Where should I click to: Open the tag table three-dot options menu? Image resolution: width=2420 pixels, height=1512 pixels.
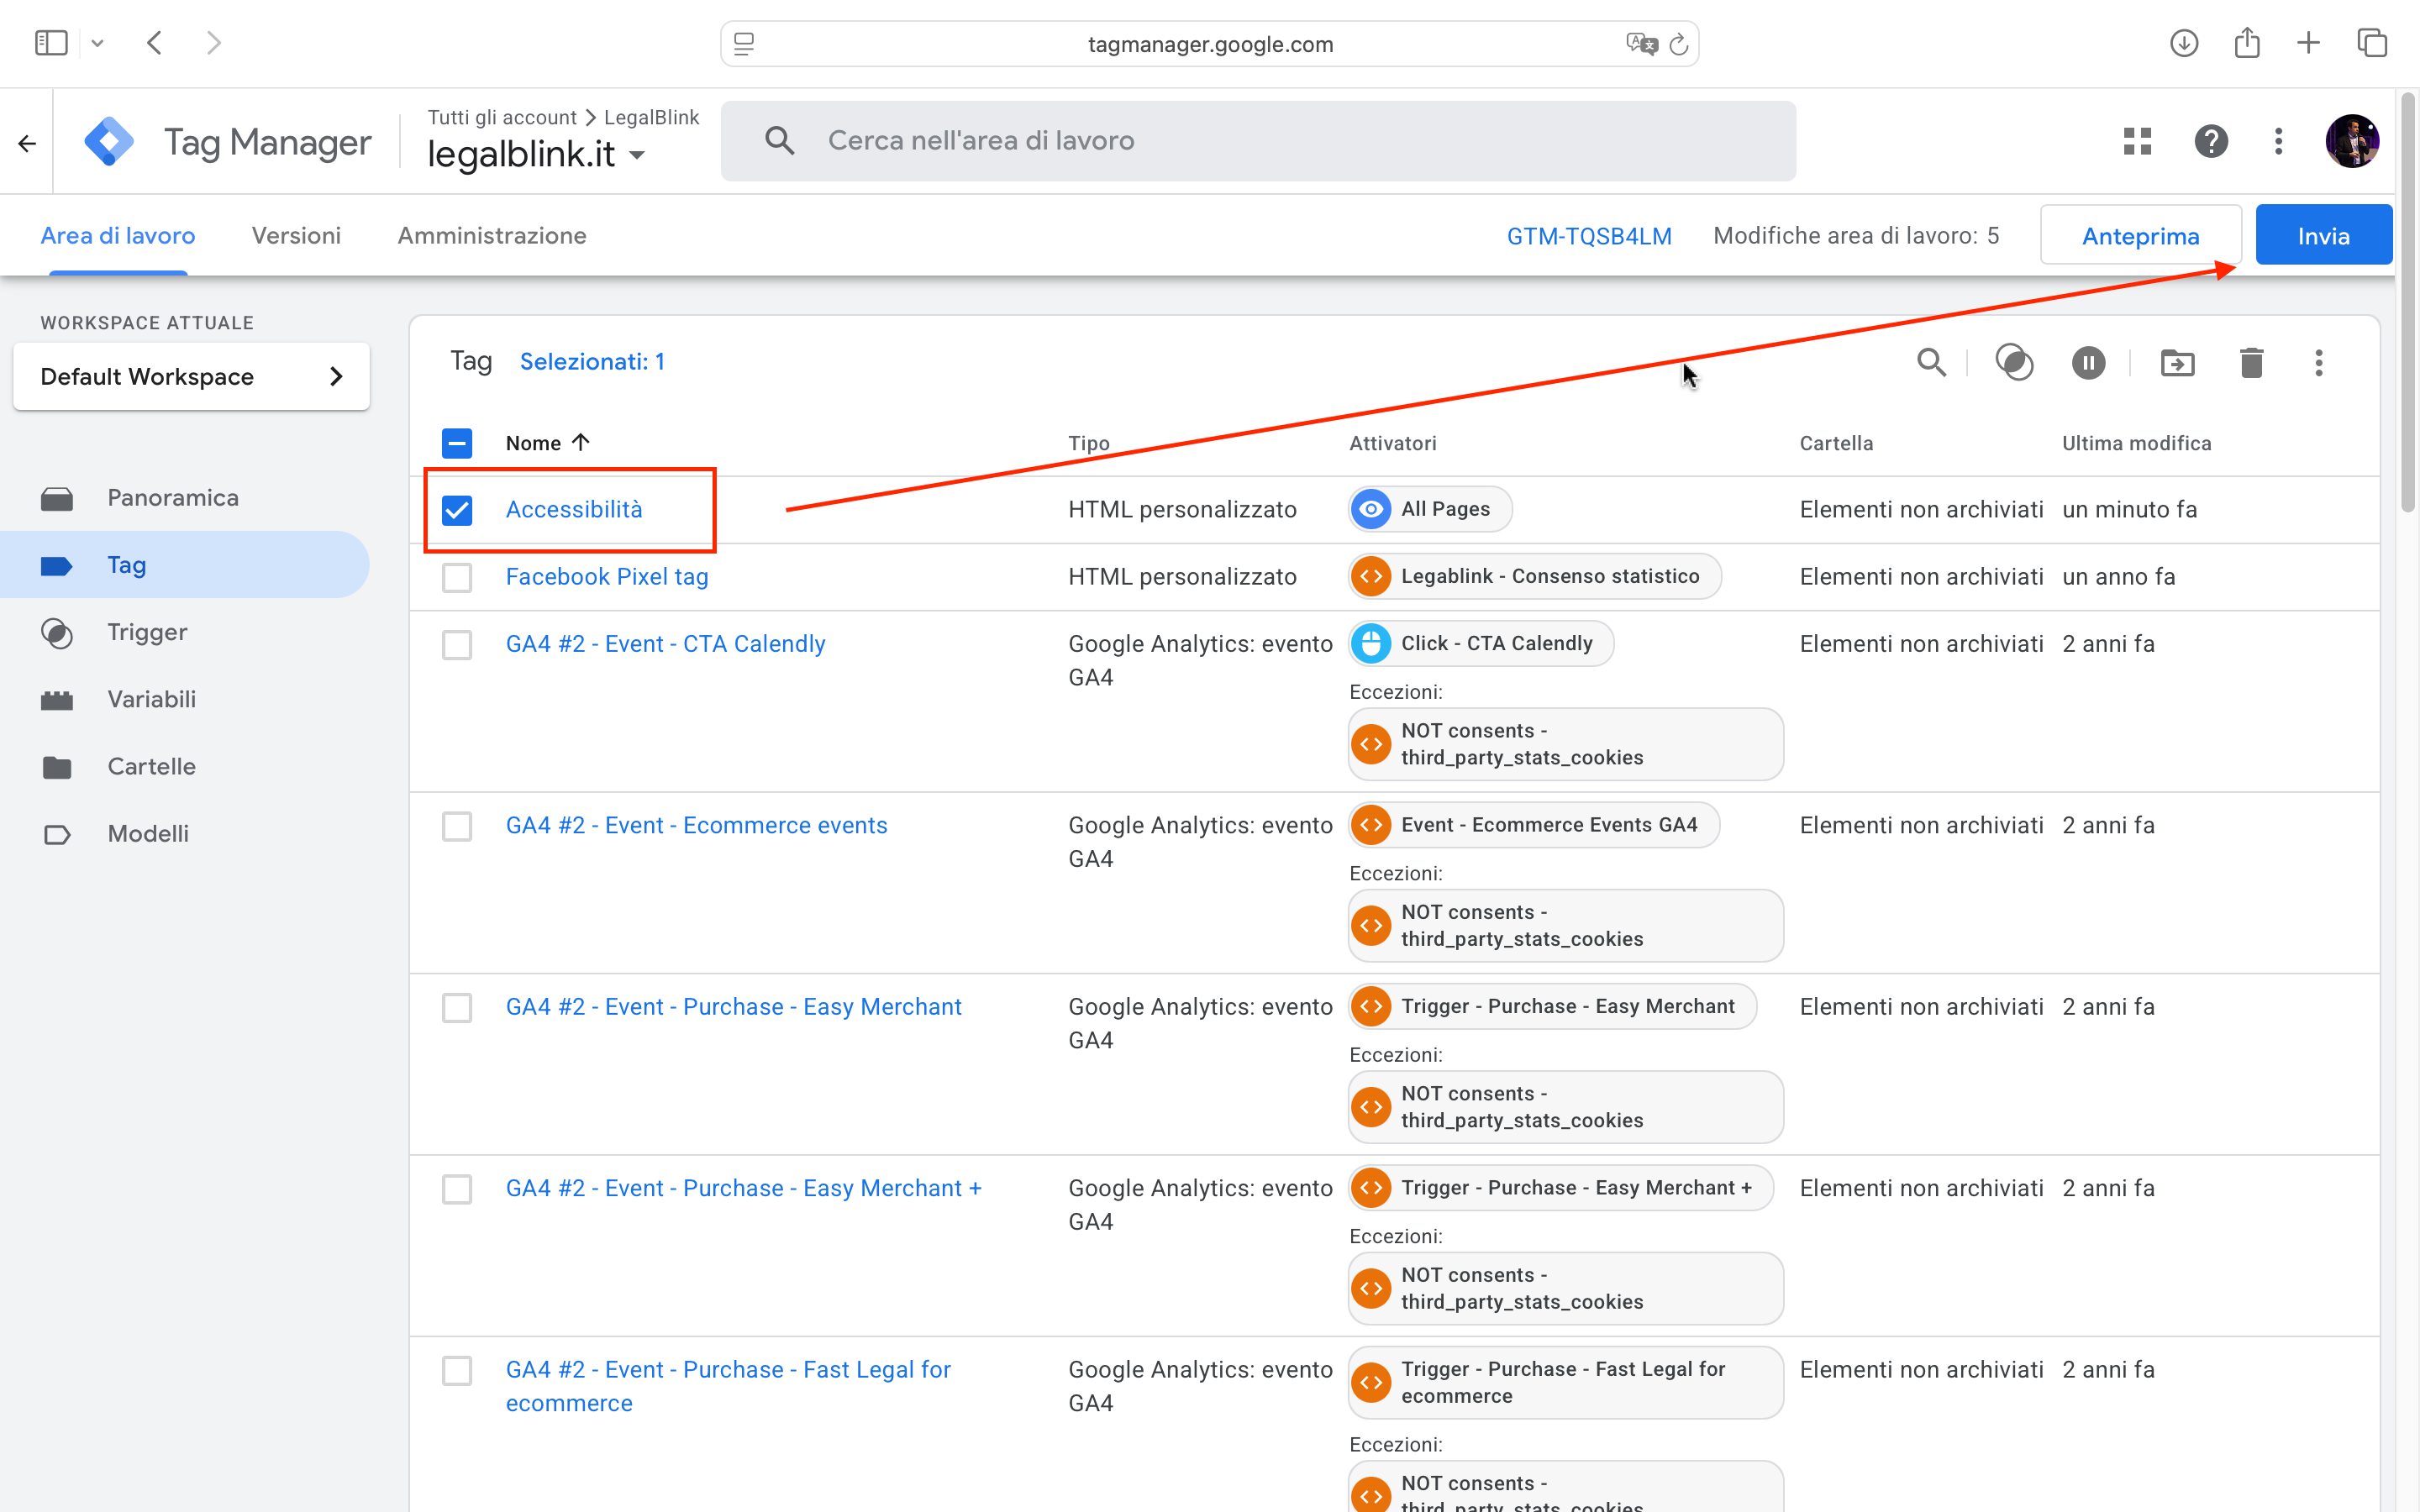2318,362
